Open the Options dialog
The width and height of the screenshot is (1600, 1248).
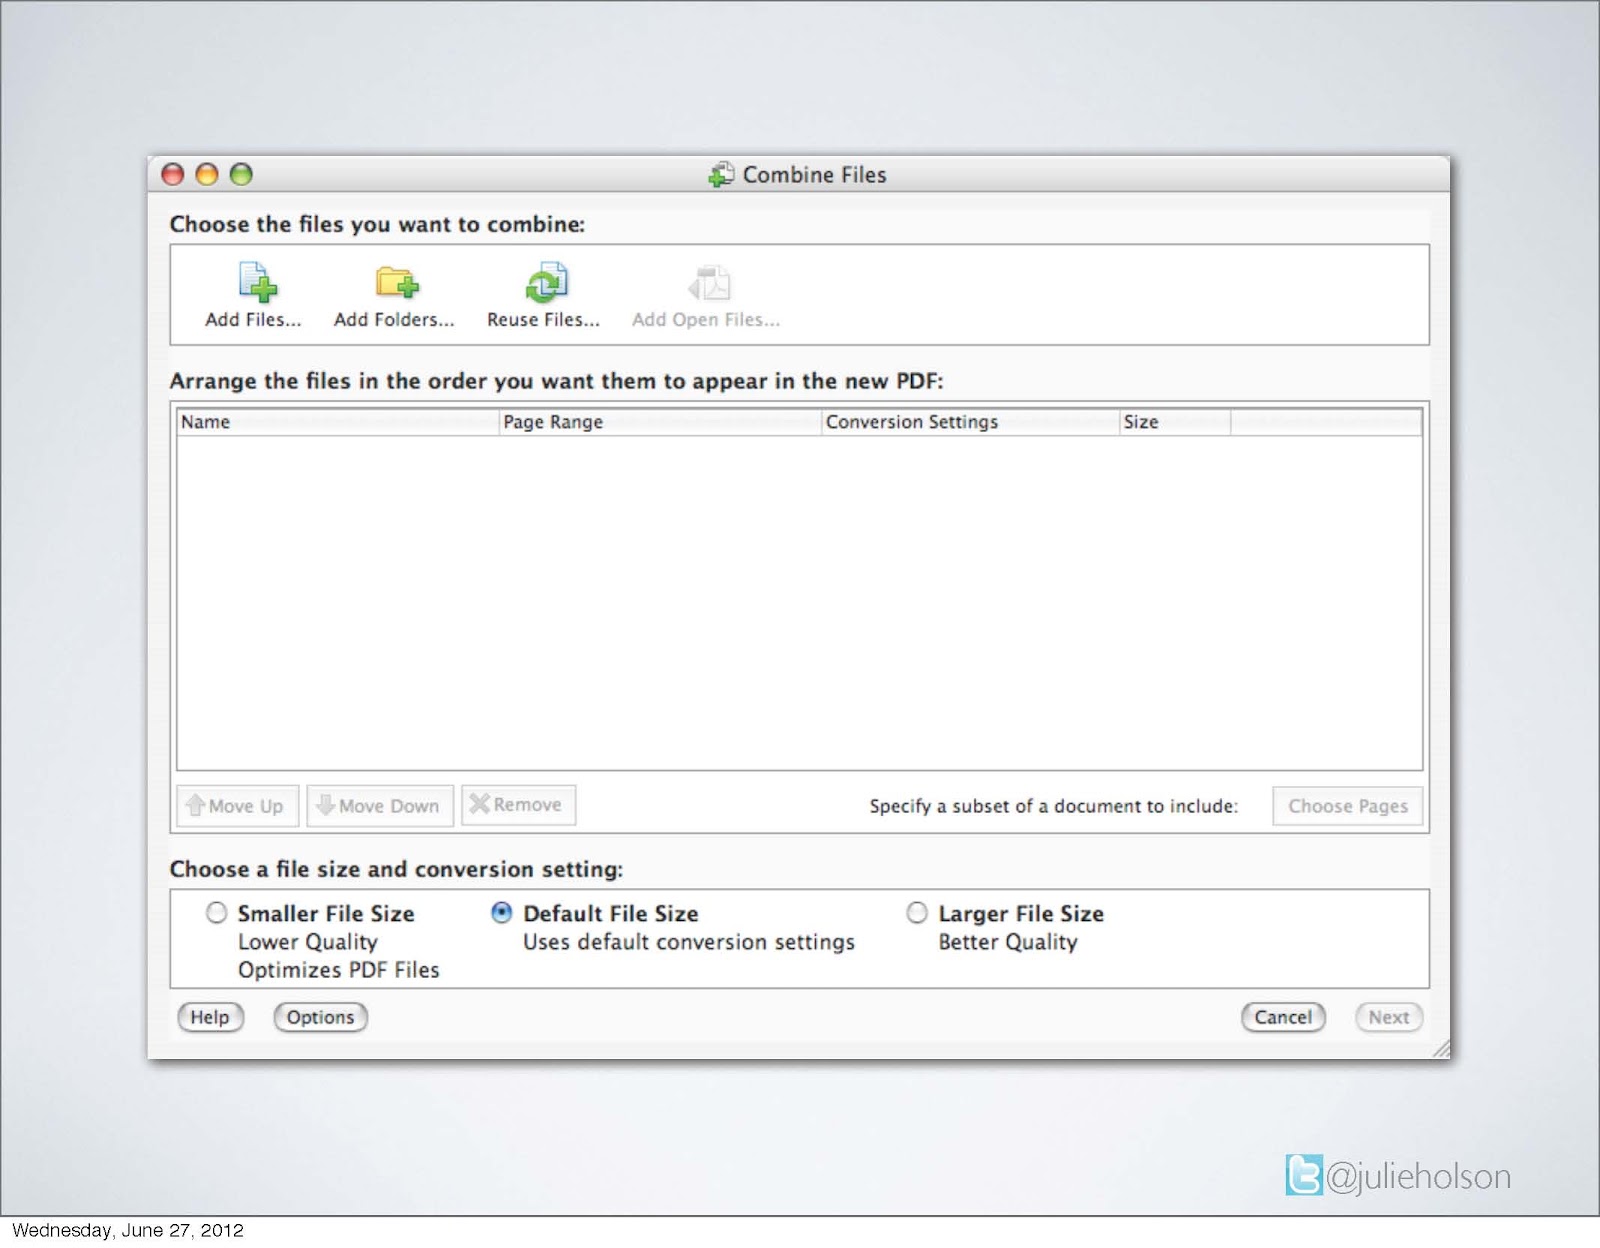click(320, 1017)
